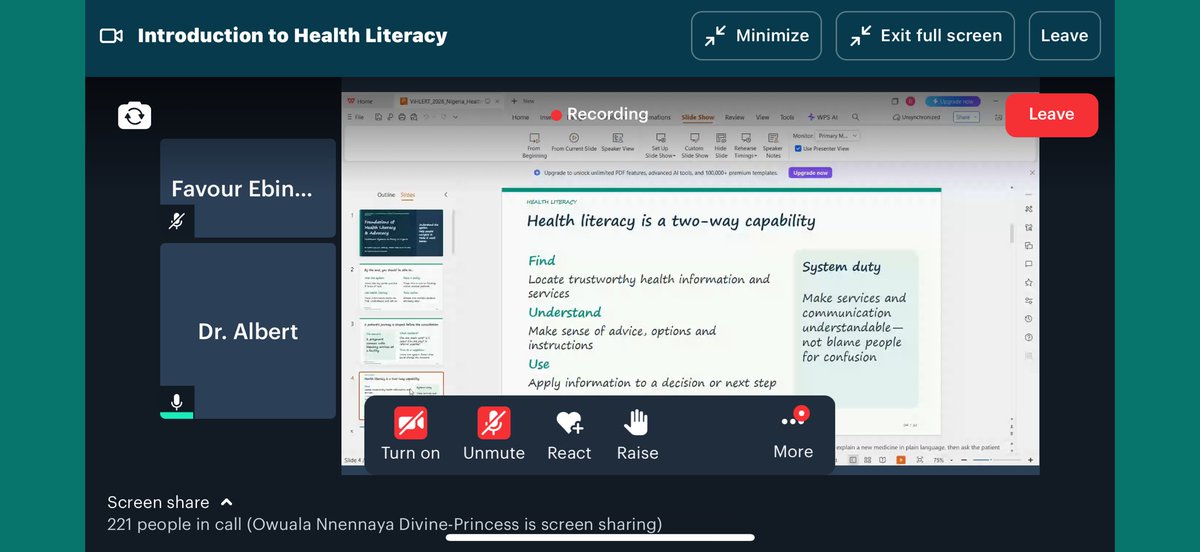Image resolution: width=1200 pixels, height=552 pixels.
Task: Select slide 1 thumbnail Foundations of Health Literacy
Action: [401, 232]
